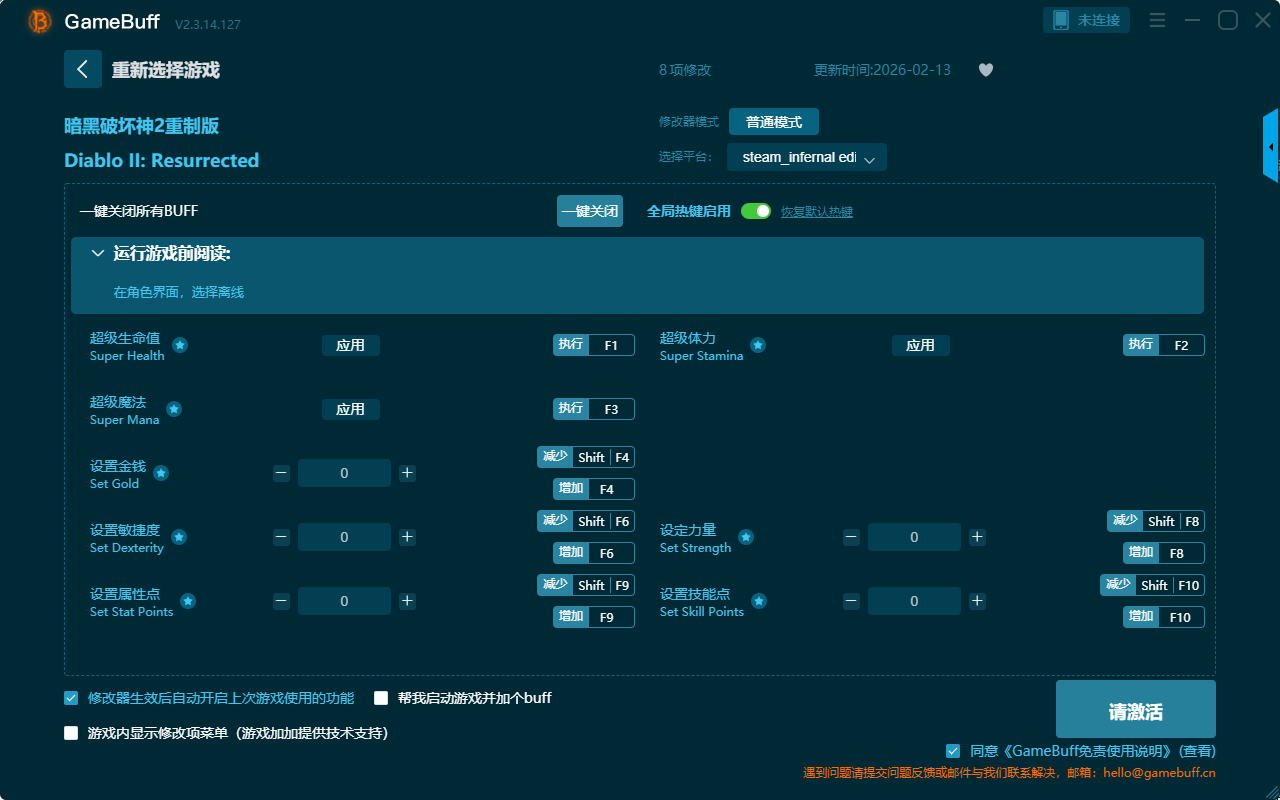
Task: Click the back arrow to reselect game
Action: point(83,69)
